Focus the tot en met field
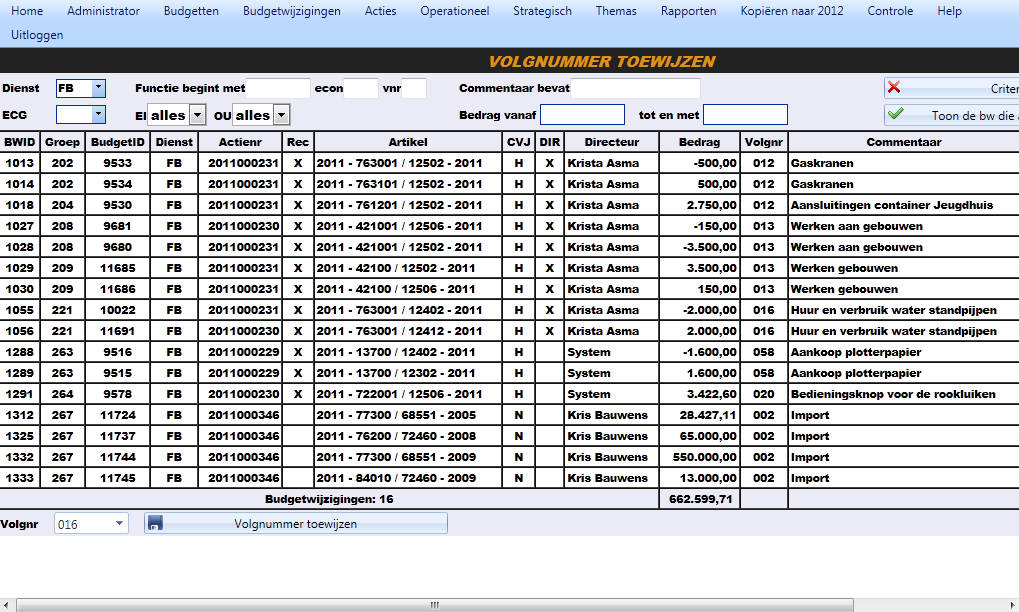Image resolution: width=1019 pixels, height=612 pixels. coord(745,114)
